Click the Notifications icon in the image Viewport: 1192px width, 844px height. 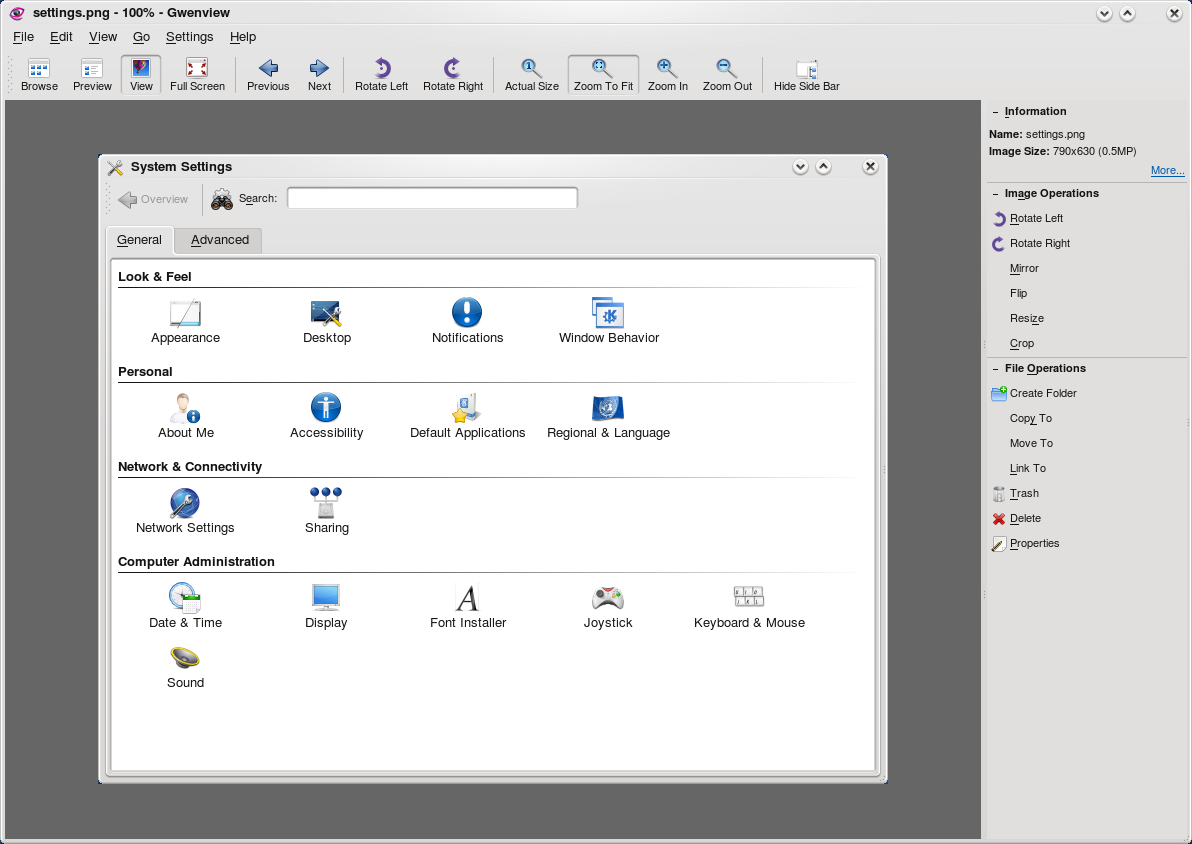coord(467,322)
